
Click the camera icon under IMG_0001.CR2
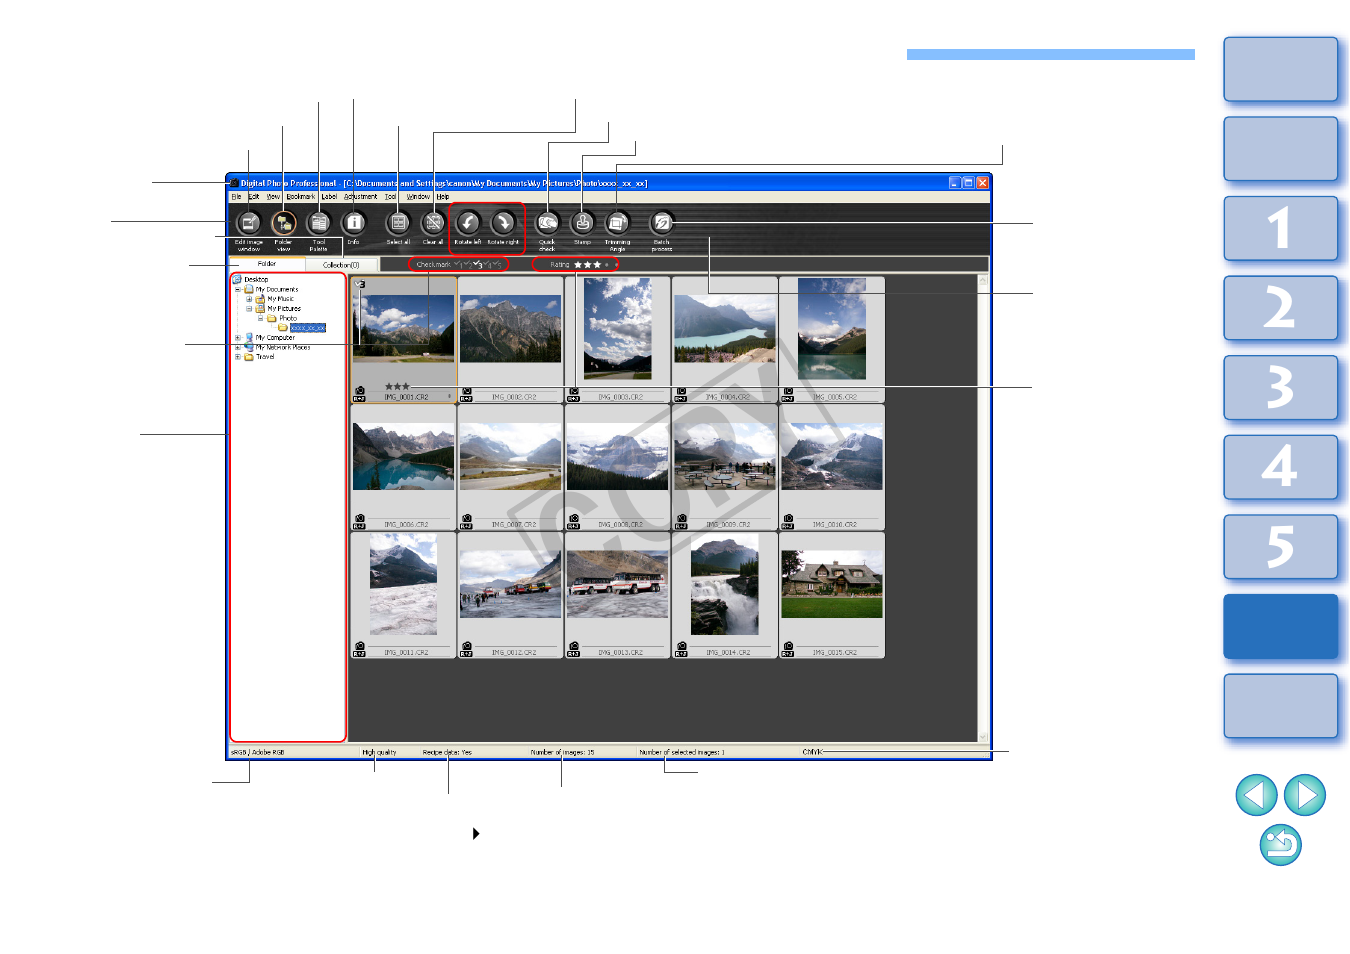pos(359,390)
